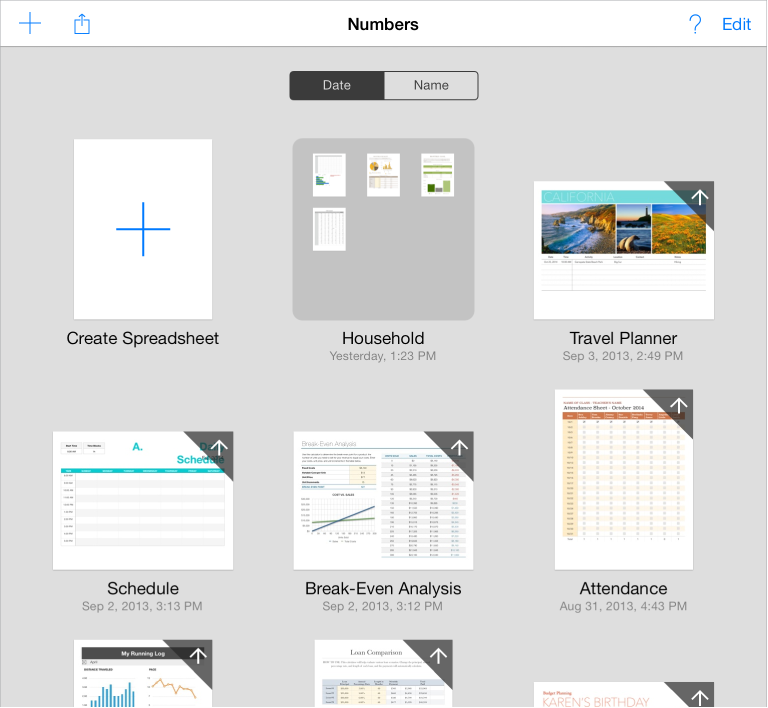Open the My Running Log spreadsheet

coord(143,673)
